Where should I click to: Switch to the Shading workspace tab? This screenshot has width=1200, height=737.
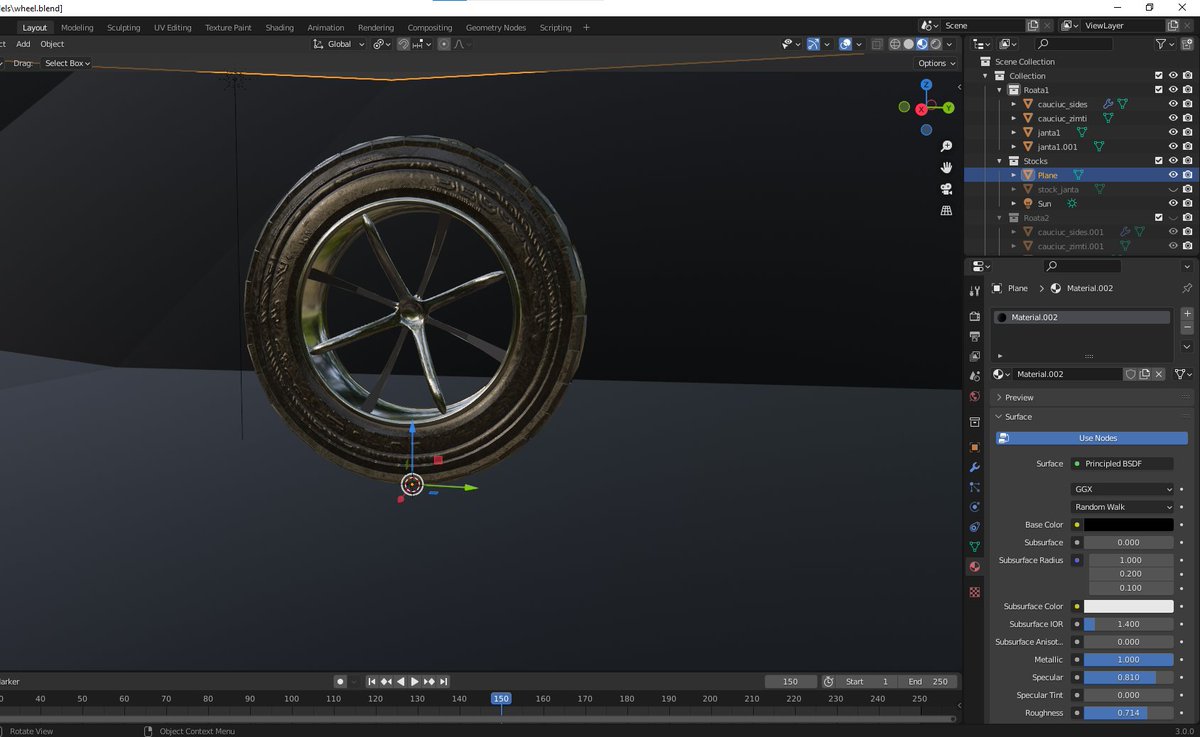pyautogui.click(x=279, y=28)
